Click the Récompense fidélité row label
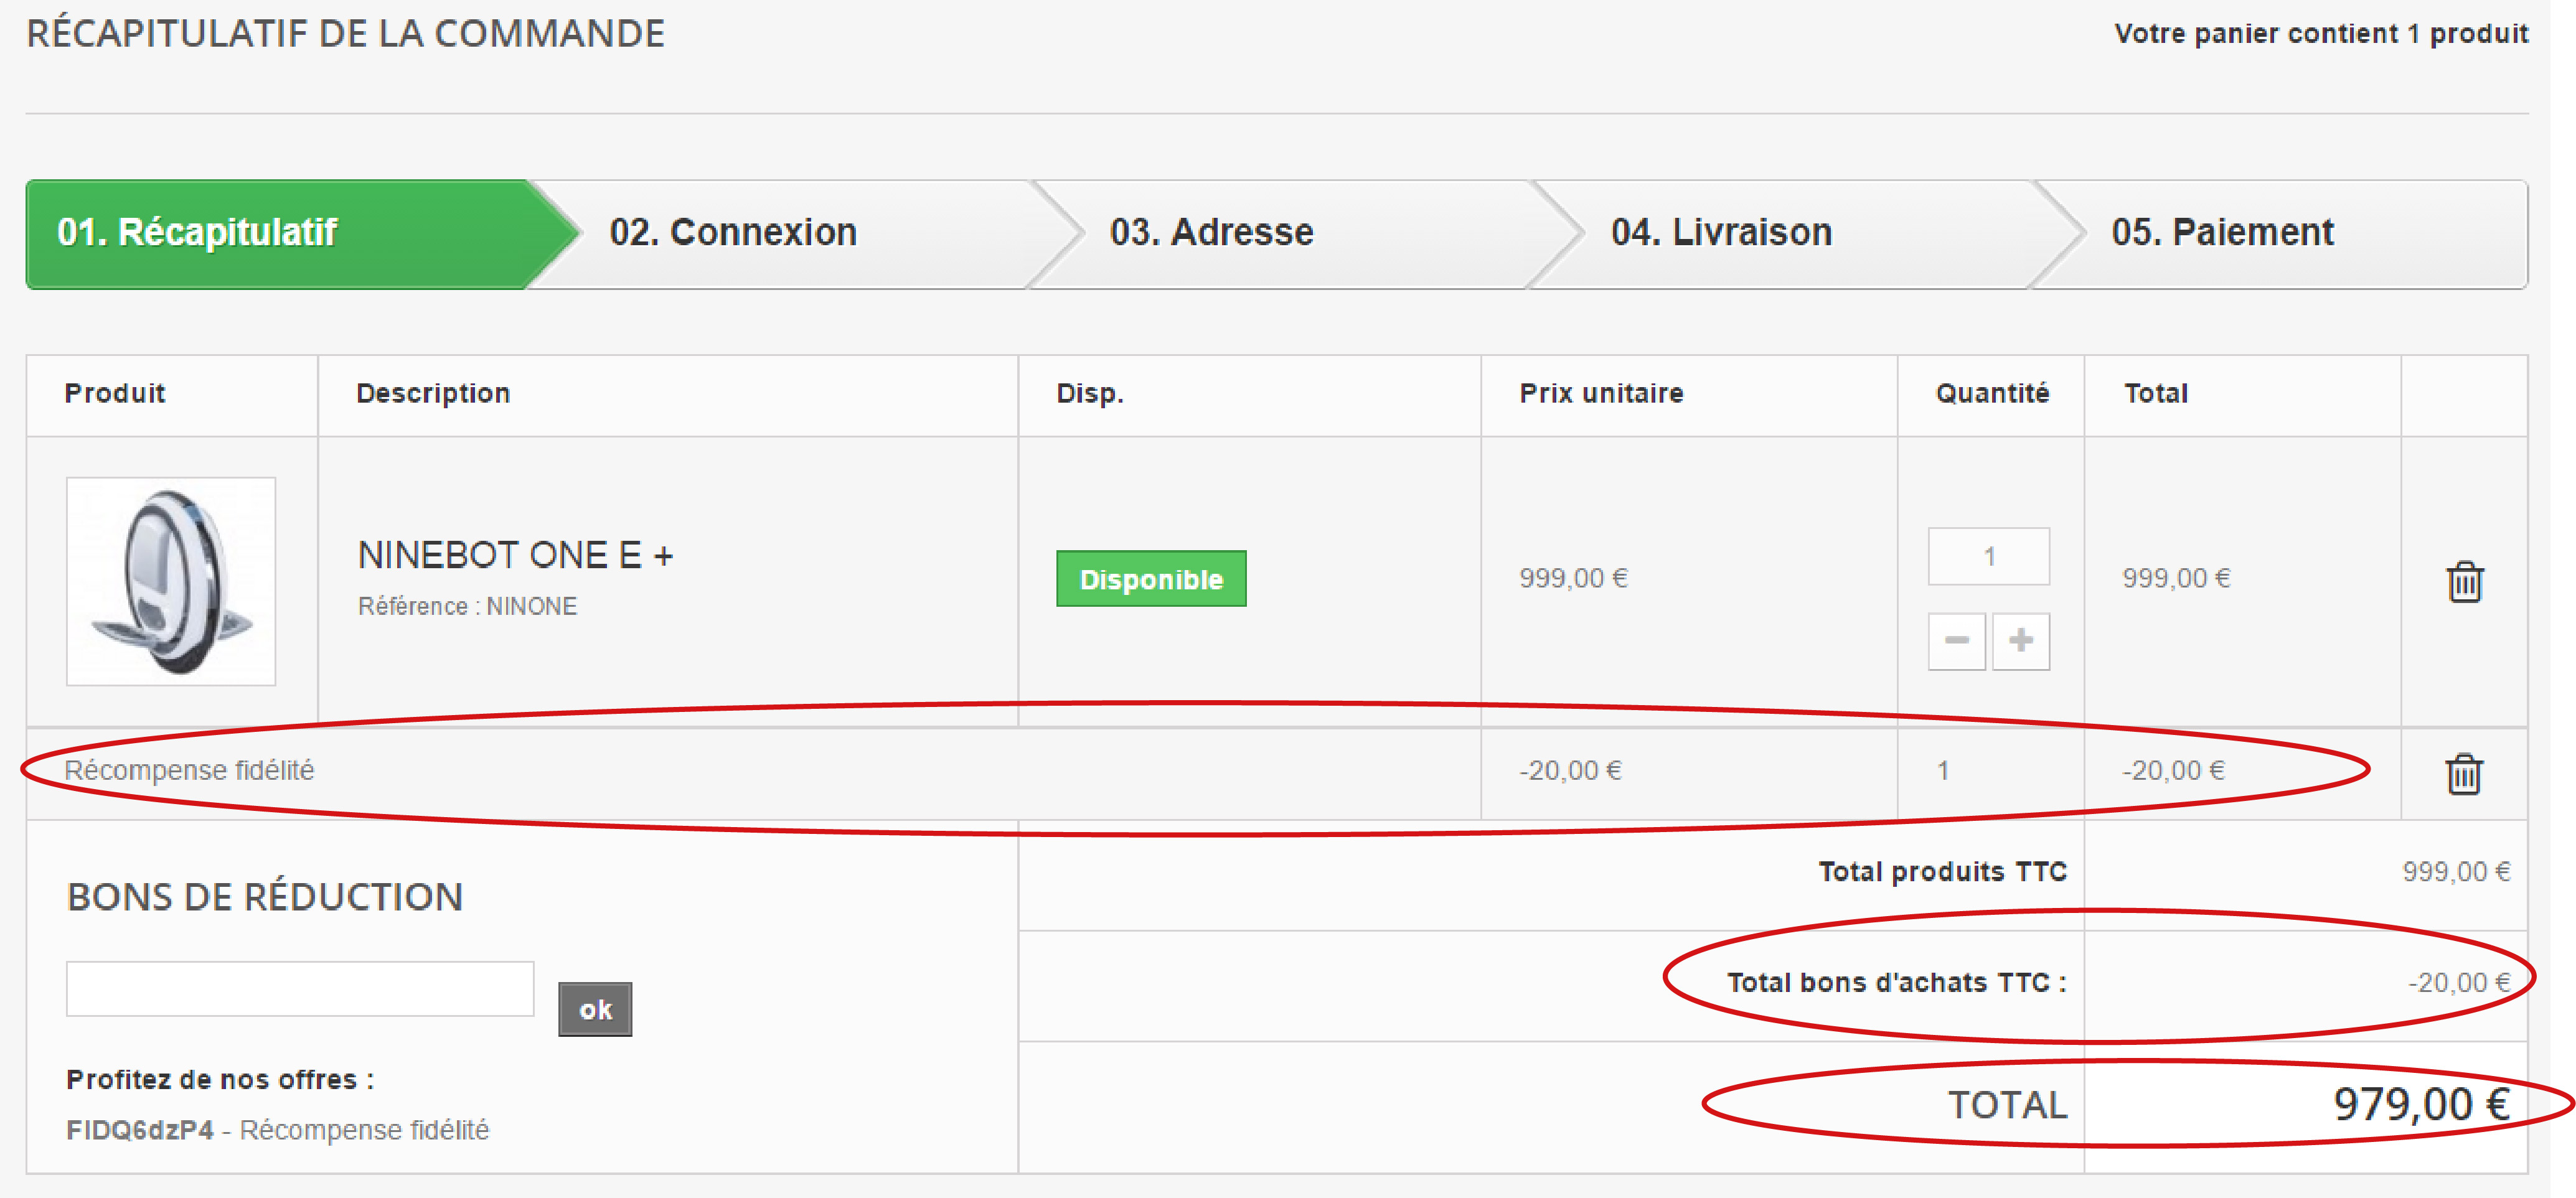Viewport: 2576px width, 1198px height. pyautogui.click(x=189, y=770)
